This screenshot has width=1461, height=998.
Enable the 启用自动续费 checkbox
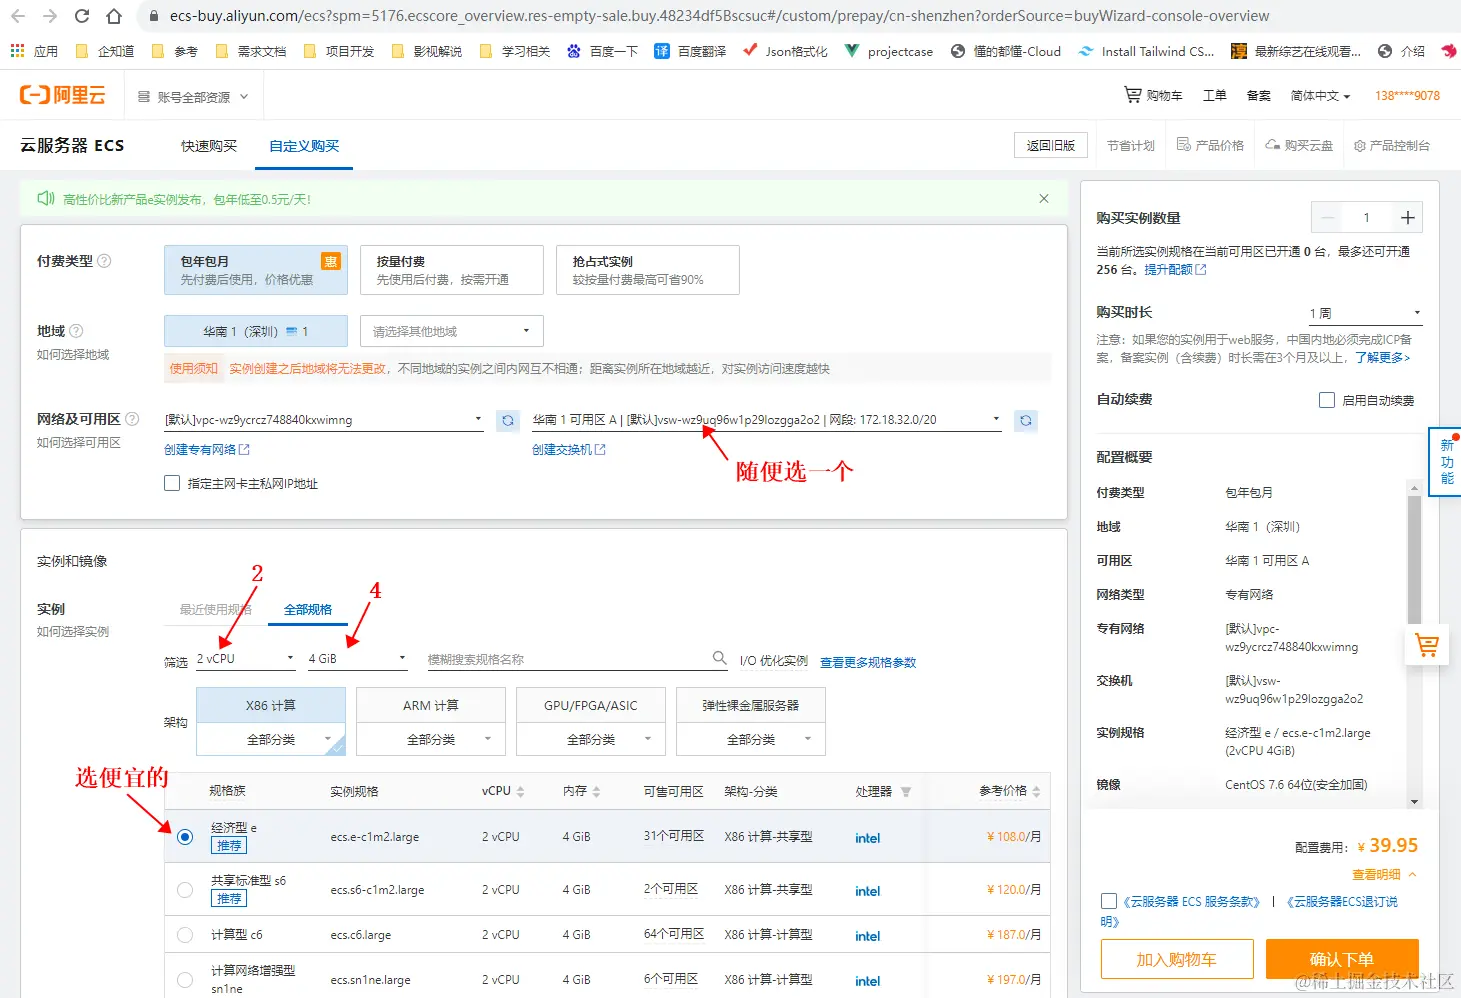[1327, 400]
